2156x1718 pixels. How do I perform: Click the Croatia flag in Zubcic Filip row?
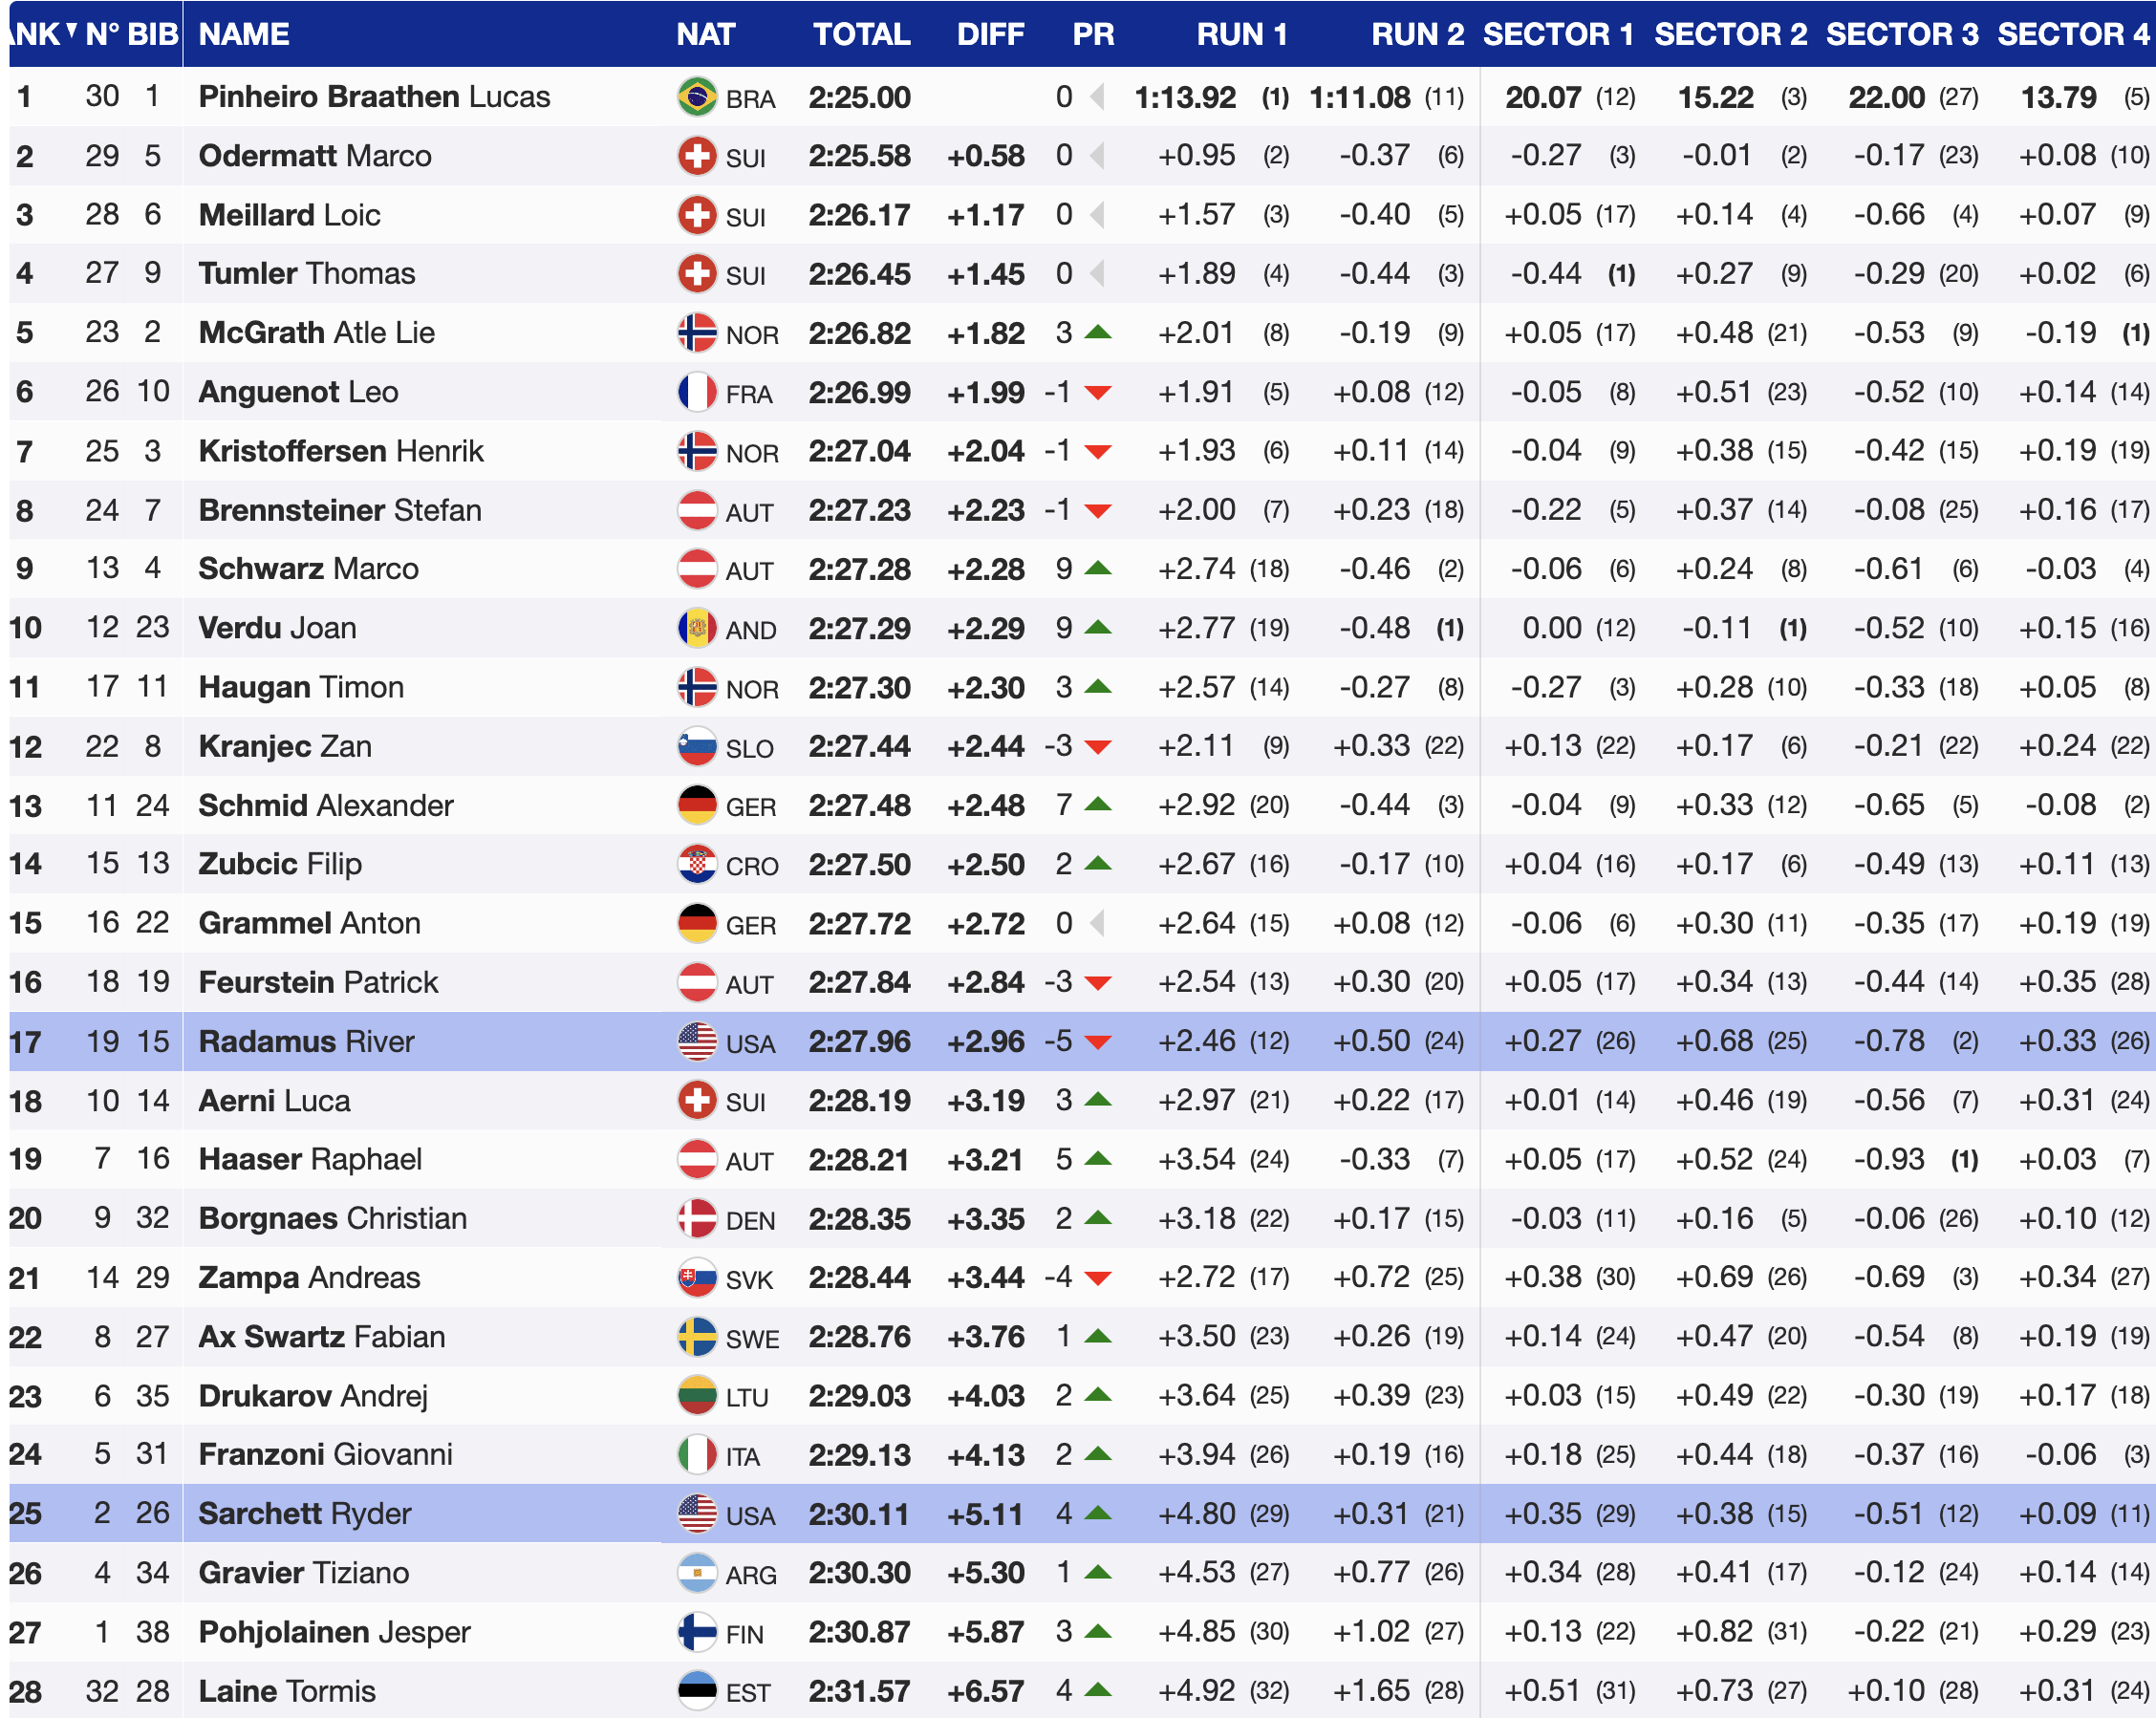coord(696,864)
